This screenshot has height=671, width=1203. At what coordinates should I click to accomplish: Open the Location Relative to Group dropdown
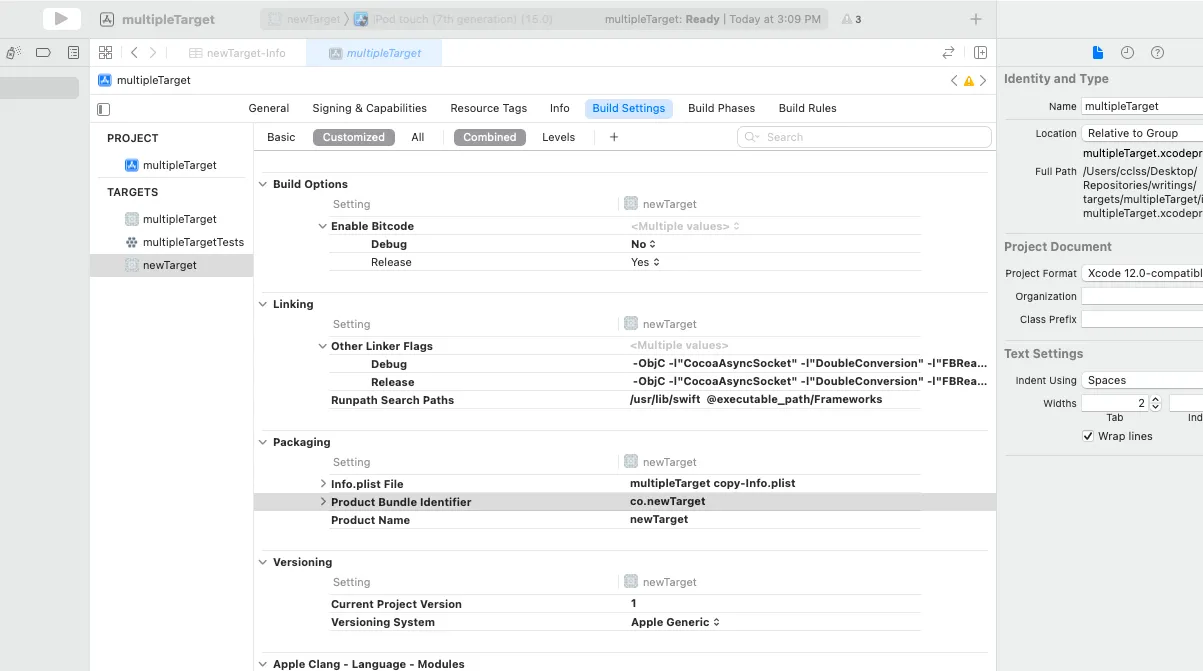(1142, 133)
